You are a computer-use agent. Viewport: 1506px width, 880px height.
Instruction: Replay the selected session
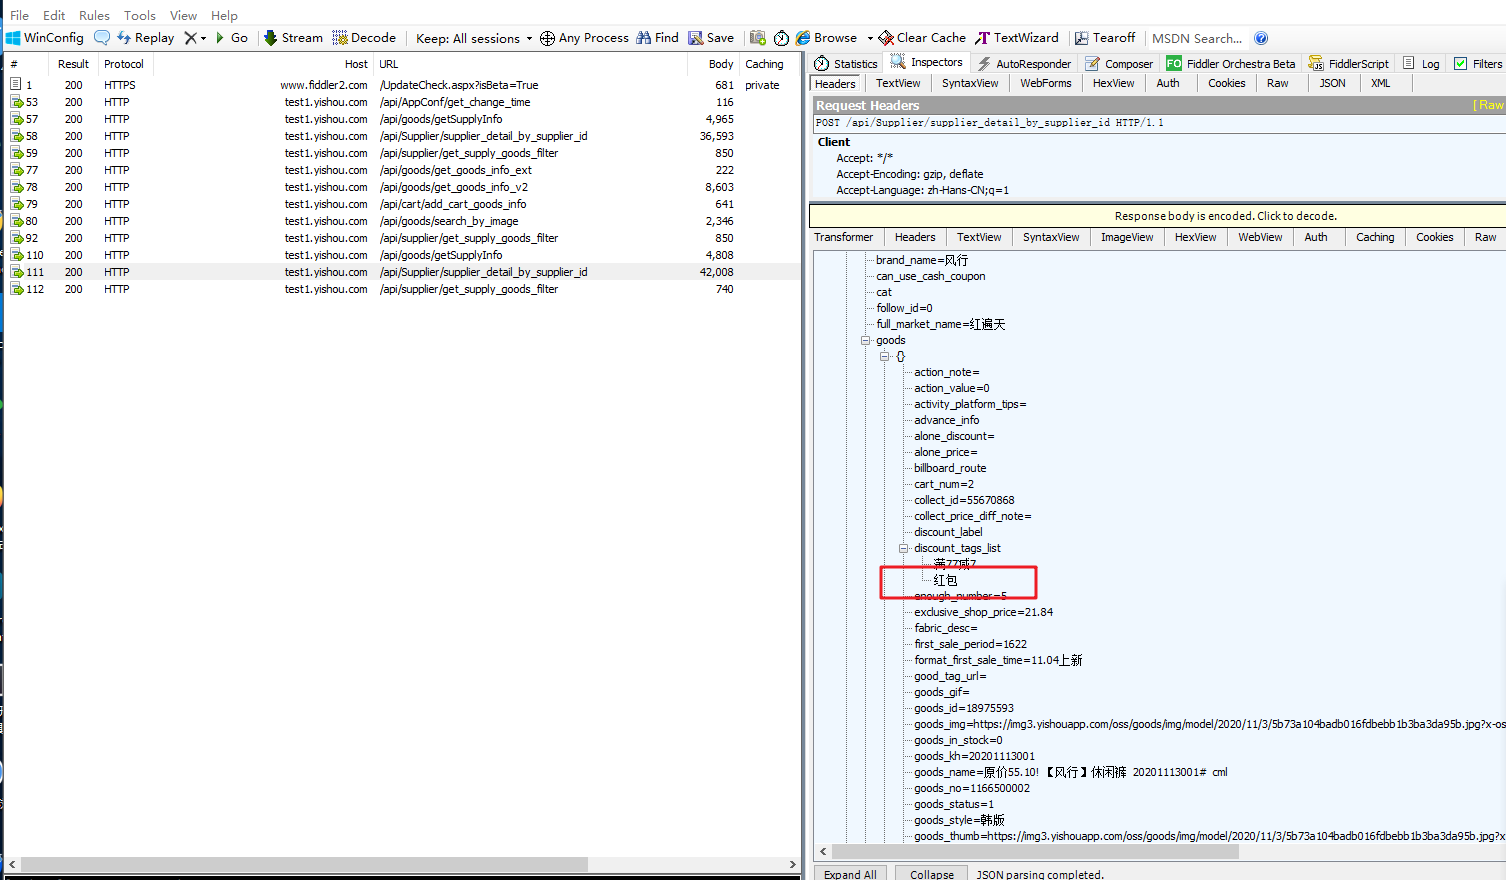(x=145, y=38)
